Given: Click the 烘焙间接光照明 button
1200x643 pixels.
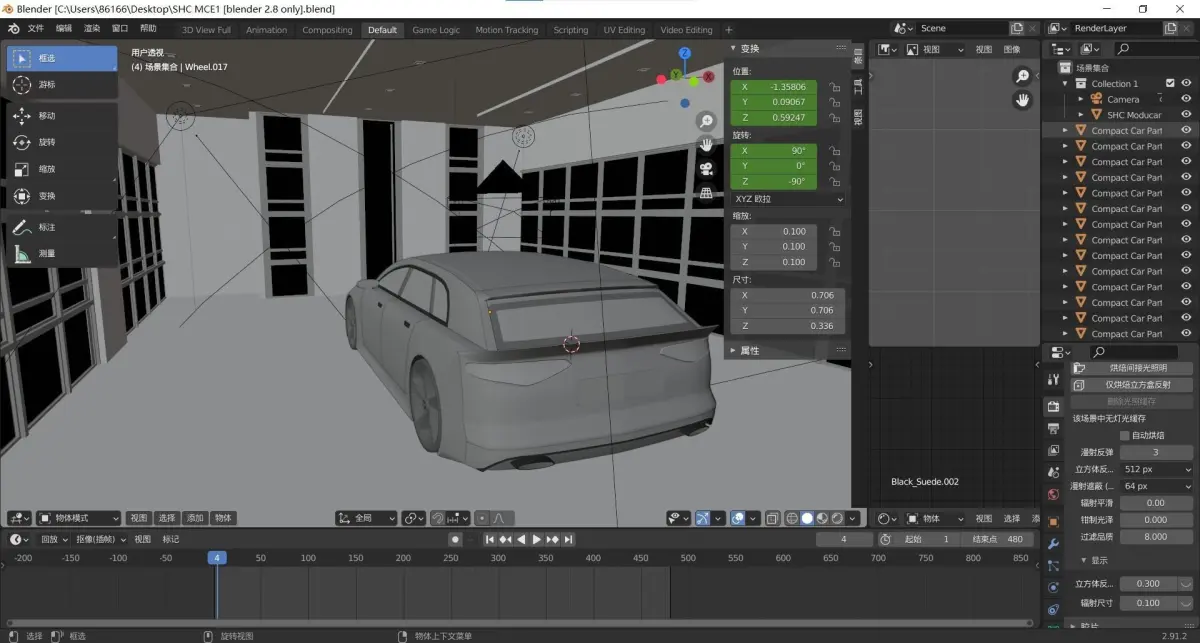Looking at the screenshot, I should [1133, 368].
